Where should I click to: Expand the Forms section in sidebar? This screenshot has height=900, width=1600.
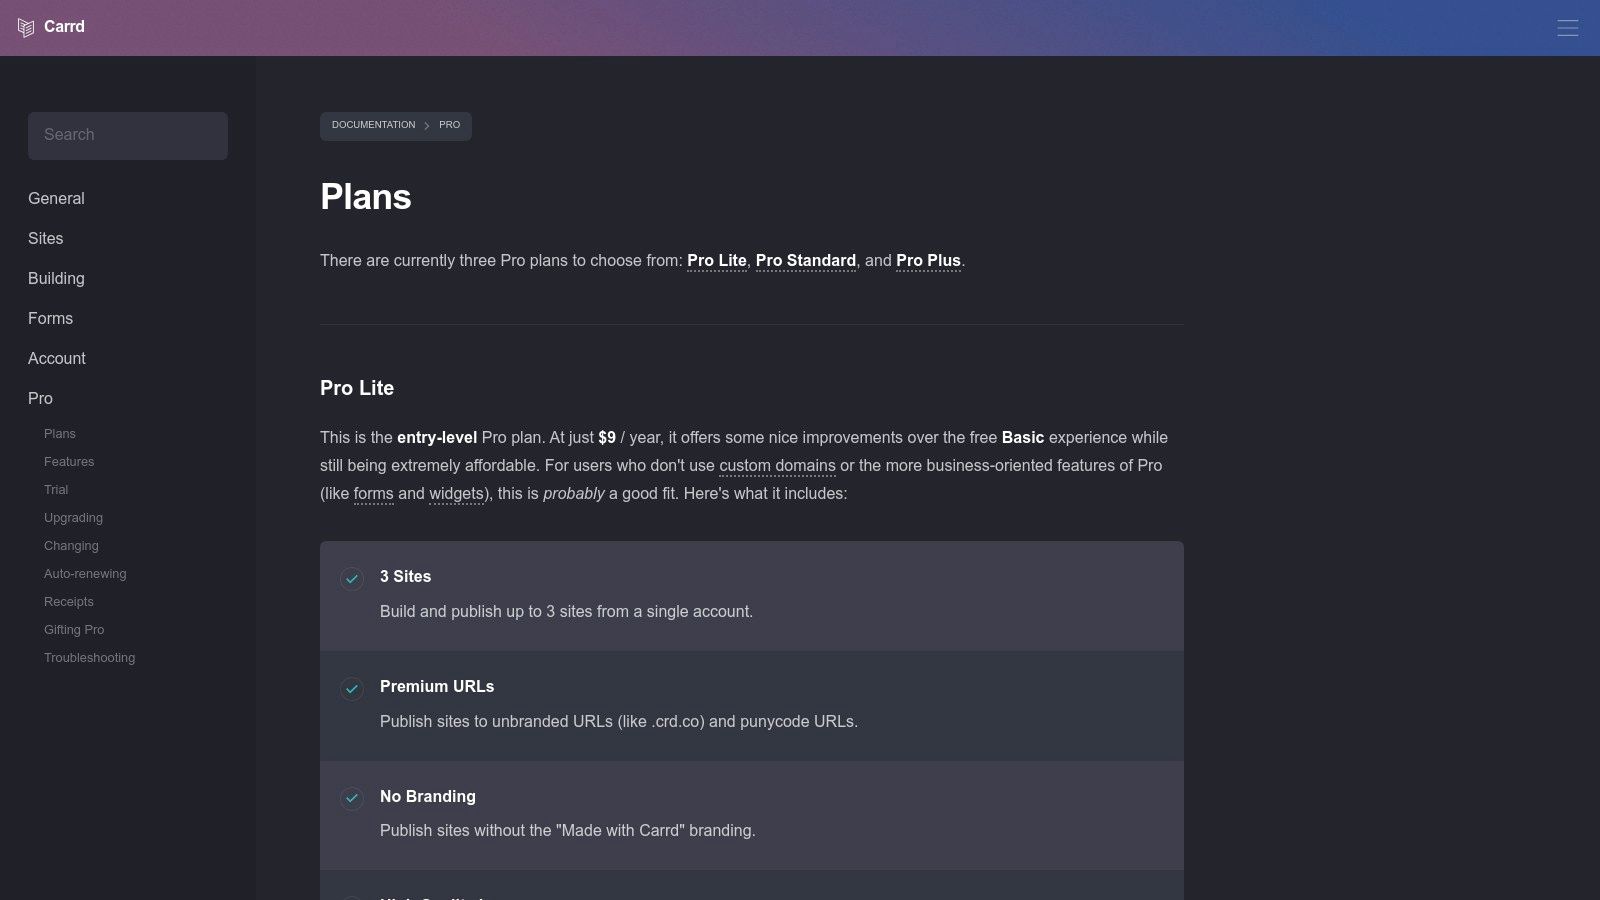[50, 318]
